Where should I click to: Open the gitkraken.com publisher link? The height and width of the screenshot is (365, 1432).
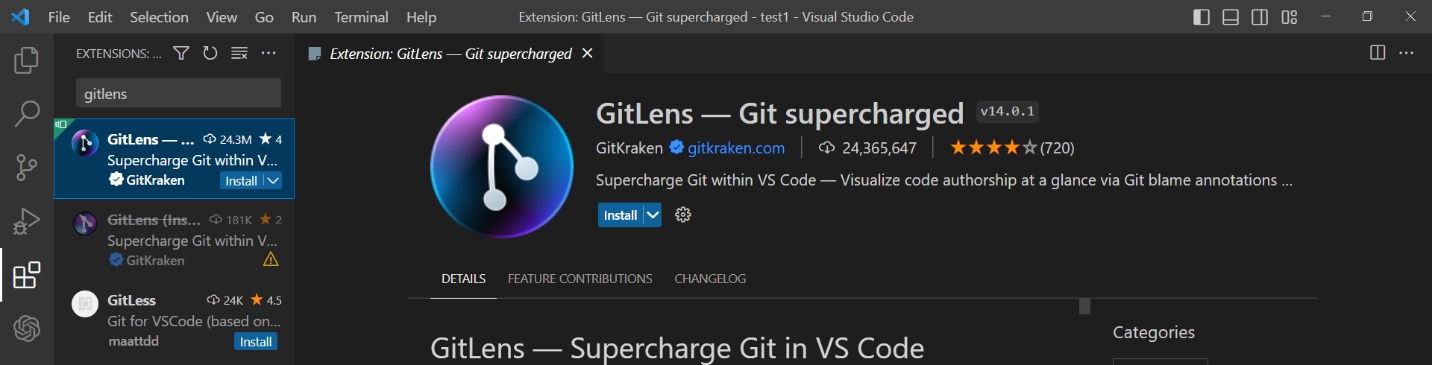pyautogui.click(x=736, y=148)
